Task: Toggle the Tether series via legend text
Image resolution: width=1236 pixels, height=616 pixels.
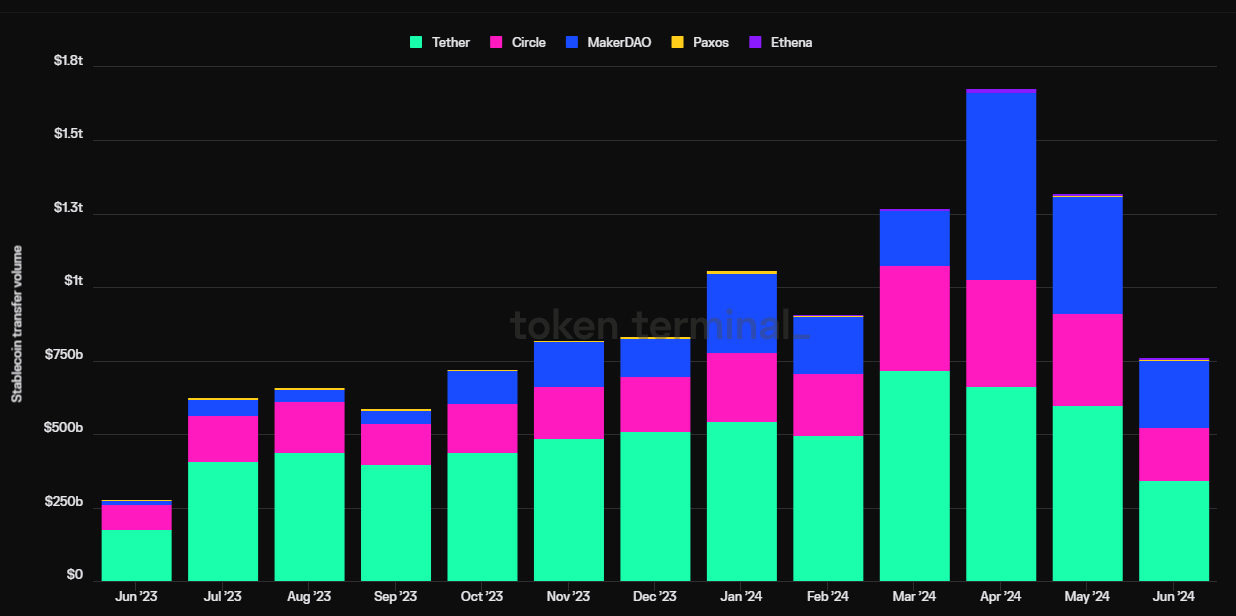Action: point(450,42)
